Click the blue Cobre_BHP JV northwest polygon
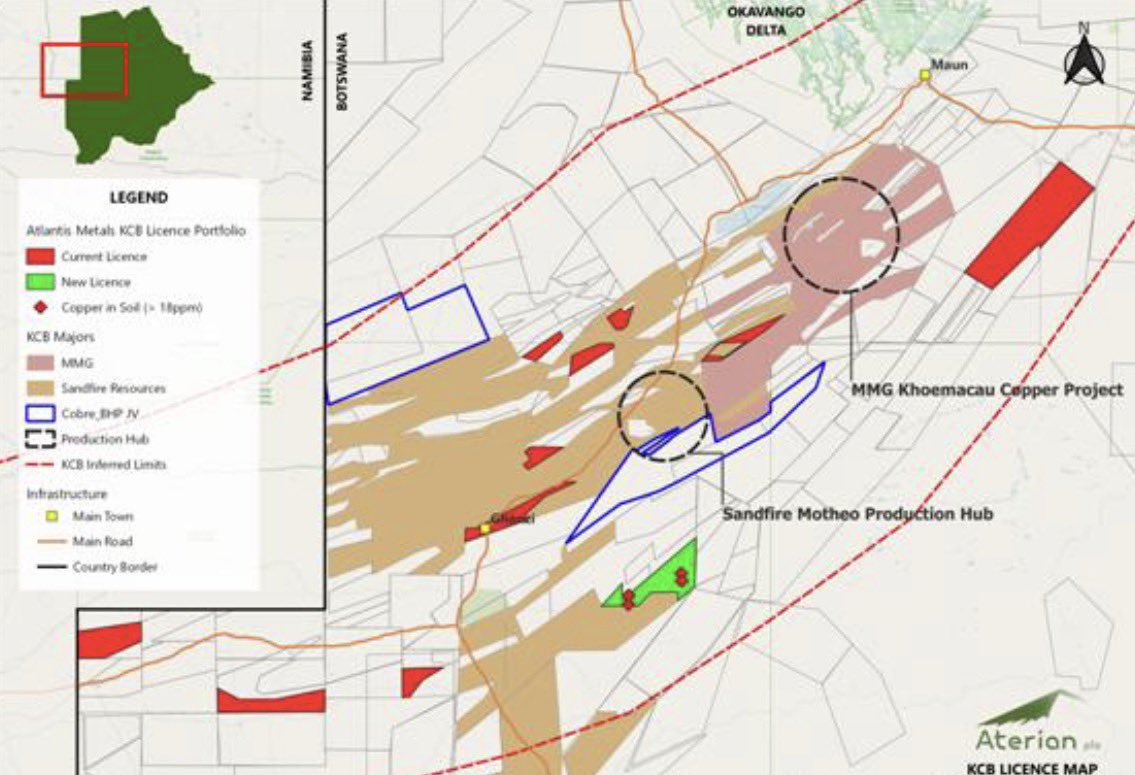Image resolution: width=1135 pixels, height=775 pixels. tap(408, 344)
